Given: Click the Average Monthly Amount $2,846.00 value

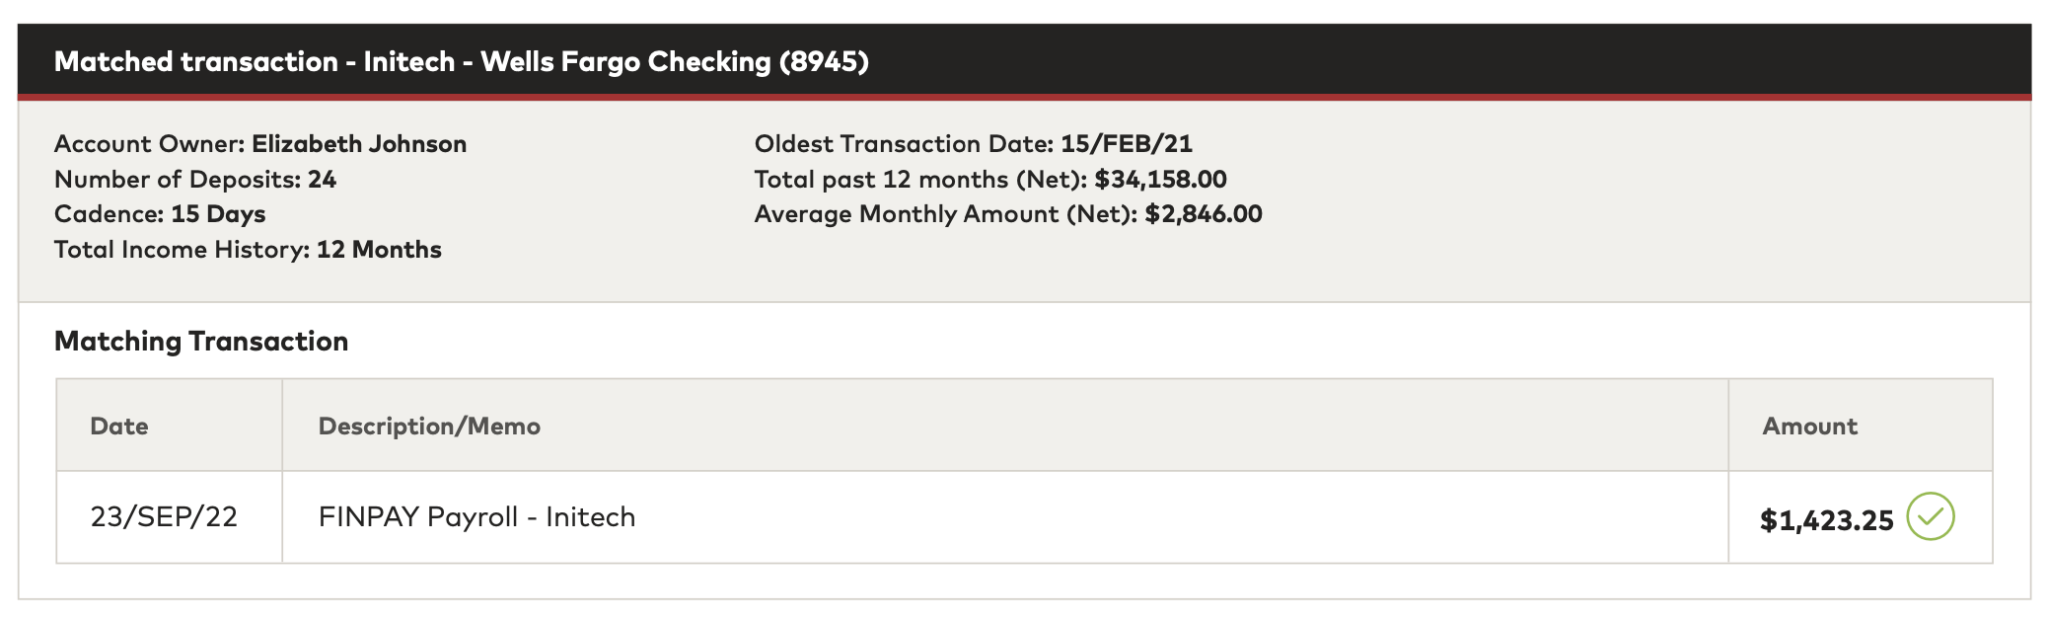Looking at the screenshot, I should 1203,214.
